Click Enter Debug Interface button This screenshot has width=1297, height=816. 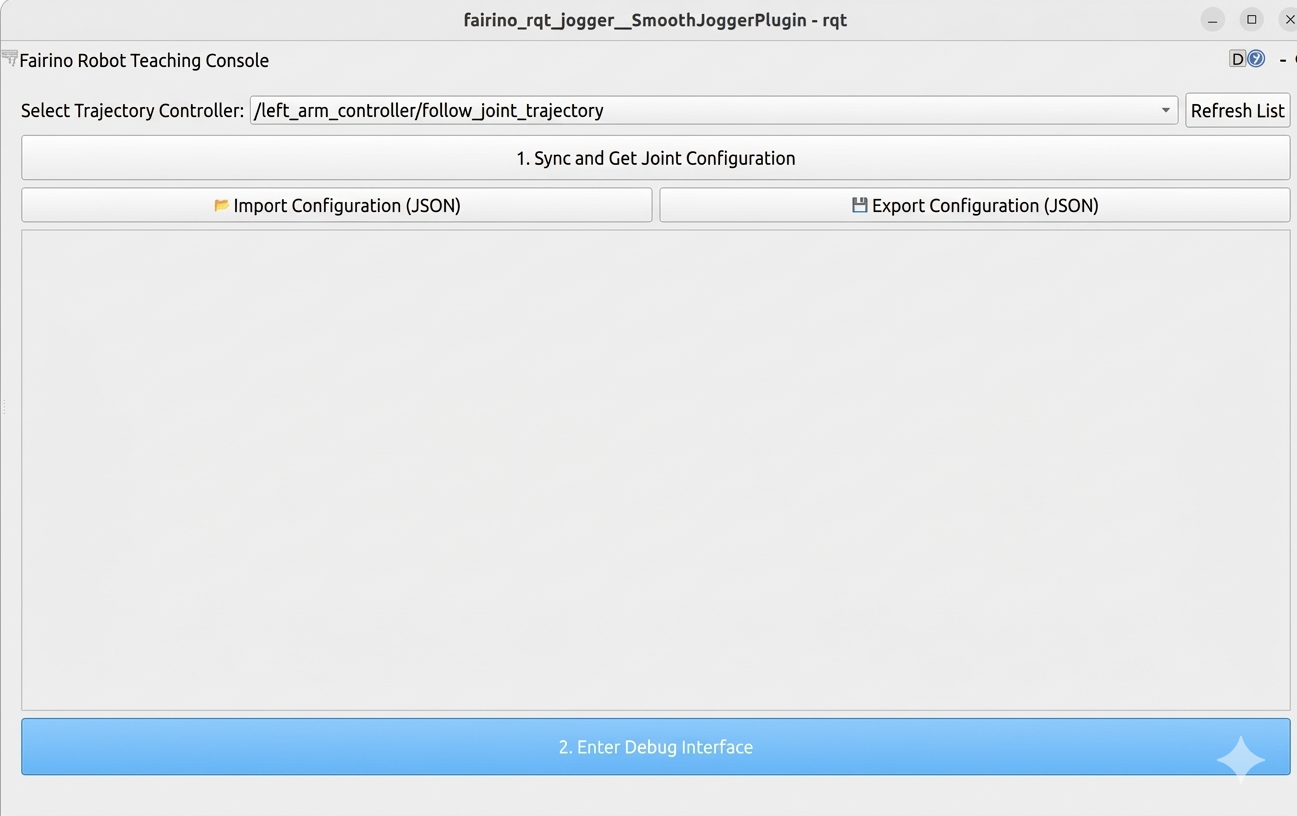(656, 747)
